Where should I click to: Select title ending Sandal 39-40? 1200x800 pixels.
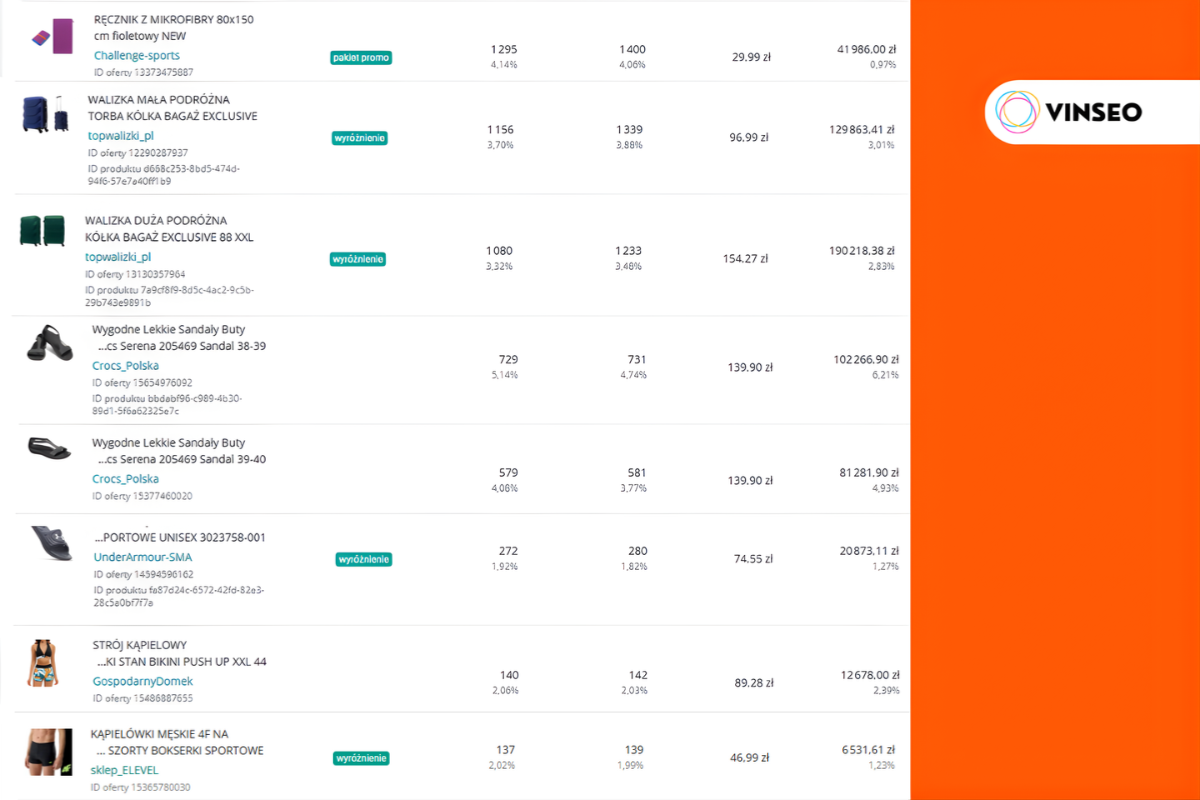pos(179,451)
